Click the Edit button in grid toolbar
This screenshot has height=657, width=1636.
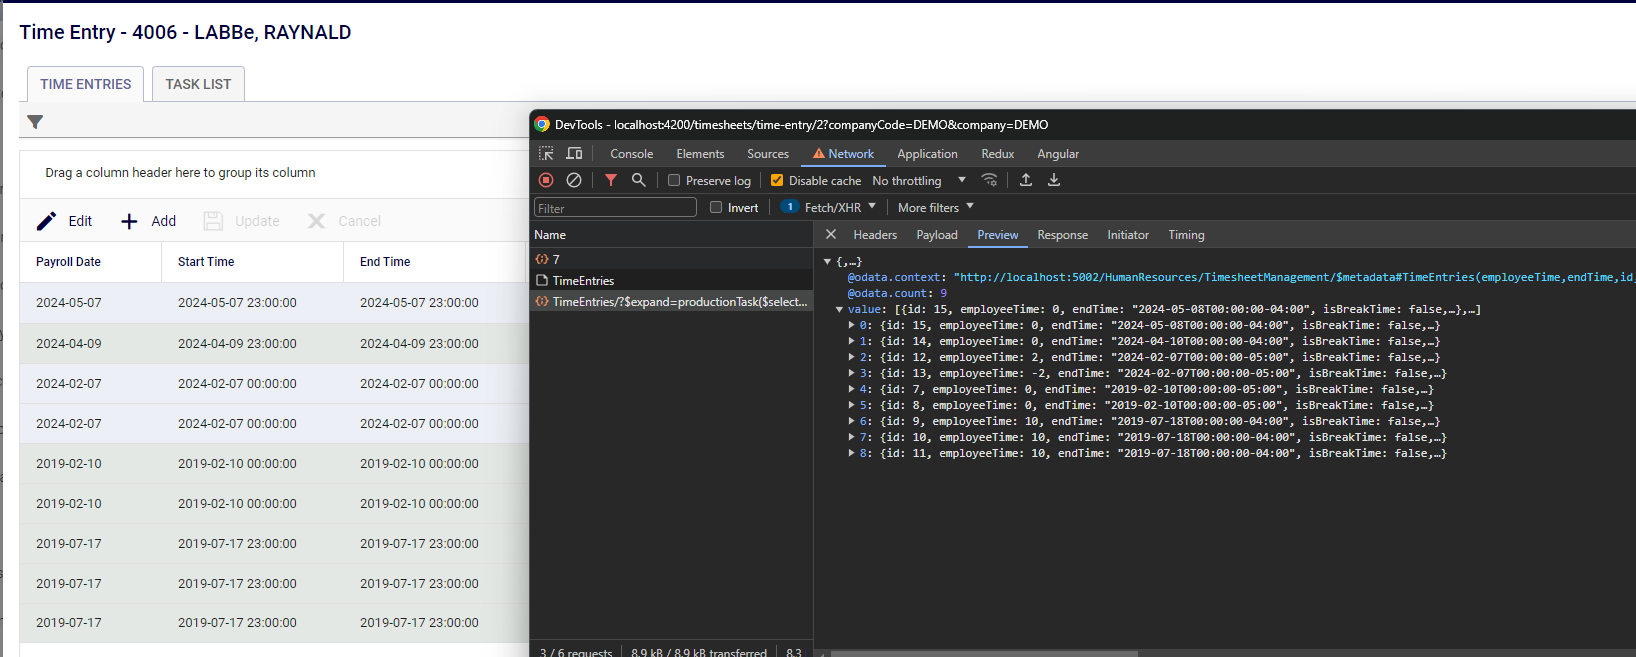click(65, 221)
